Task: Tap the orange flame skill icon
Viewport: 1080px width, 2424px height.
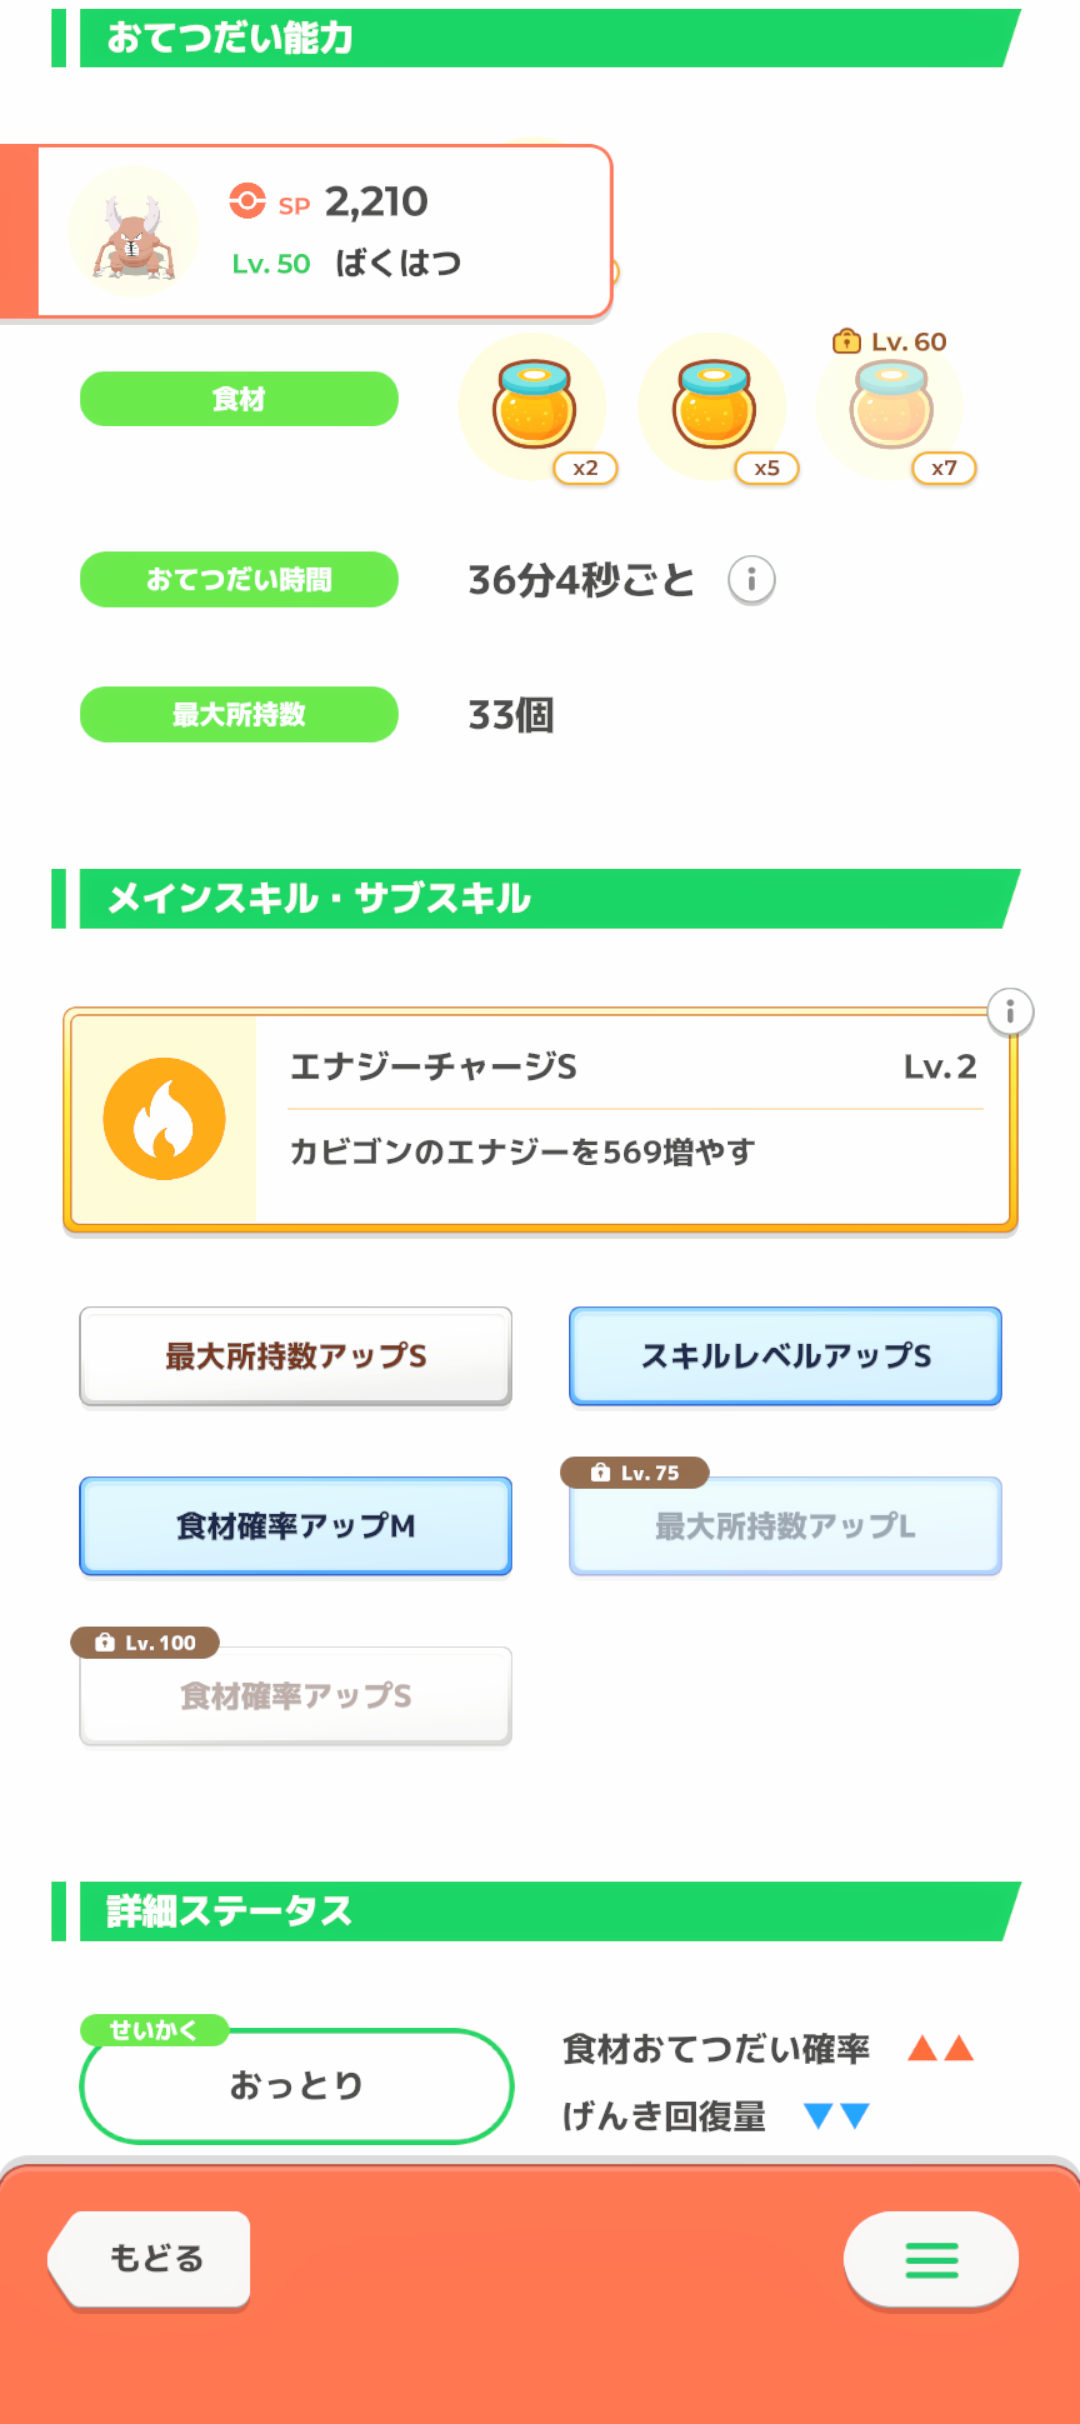Action: point(164,1119)
